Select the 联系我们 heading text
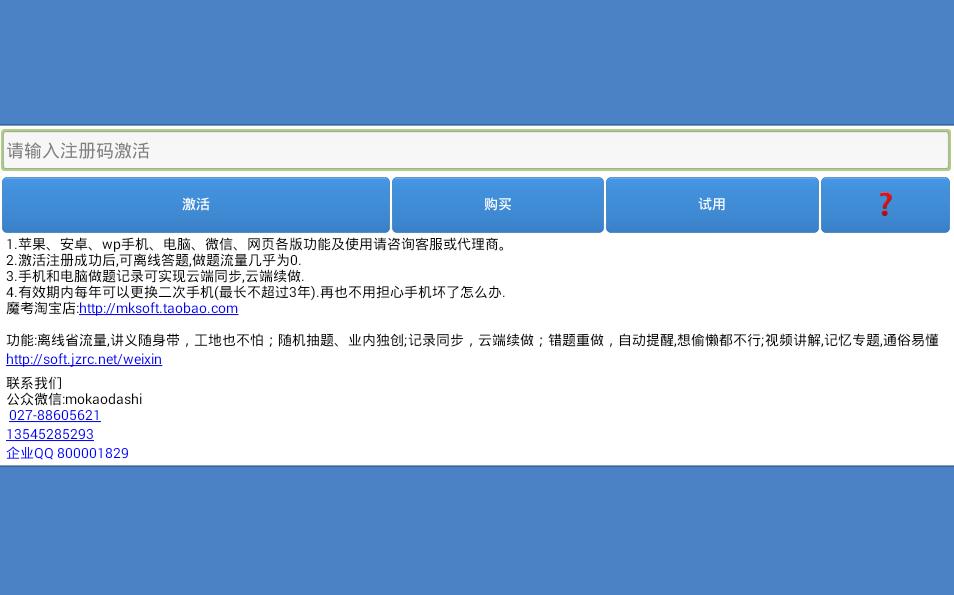Screen dimensions: 954x595 point(34,383)
